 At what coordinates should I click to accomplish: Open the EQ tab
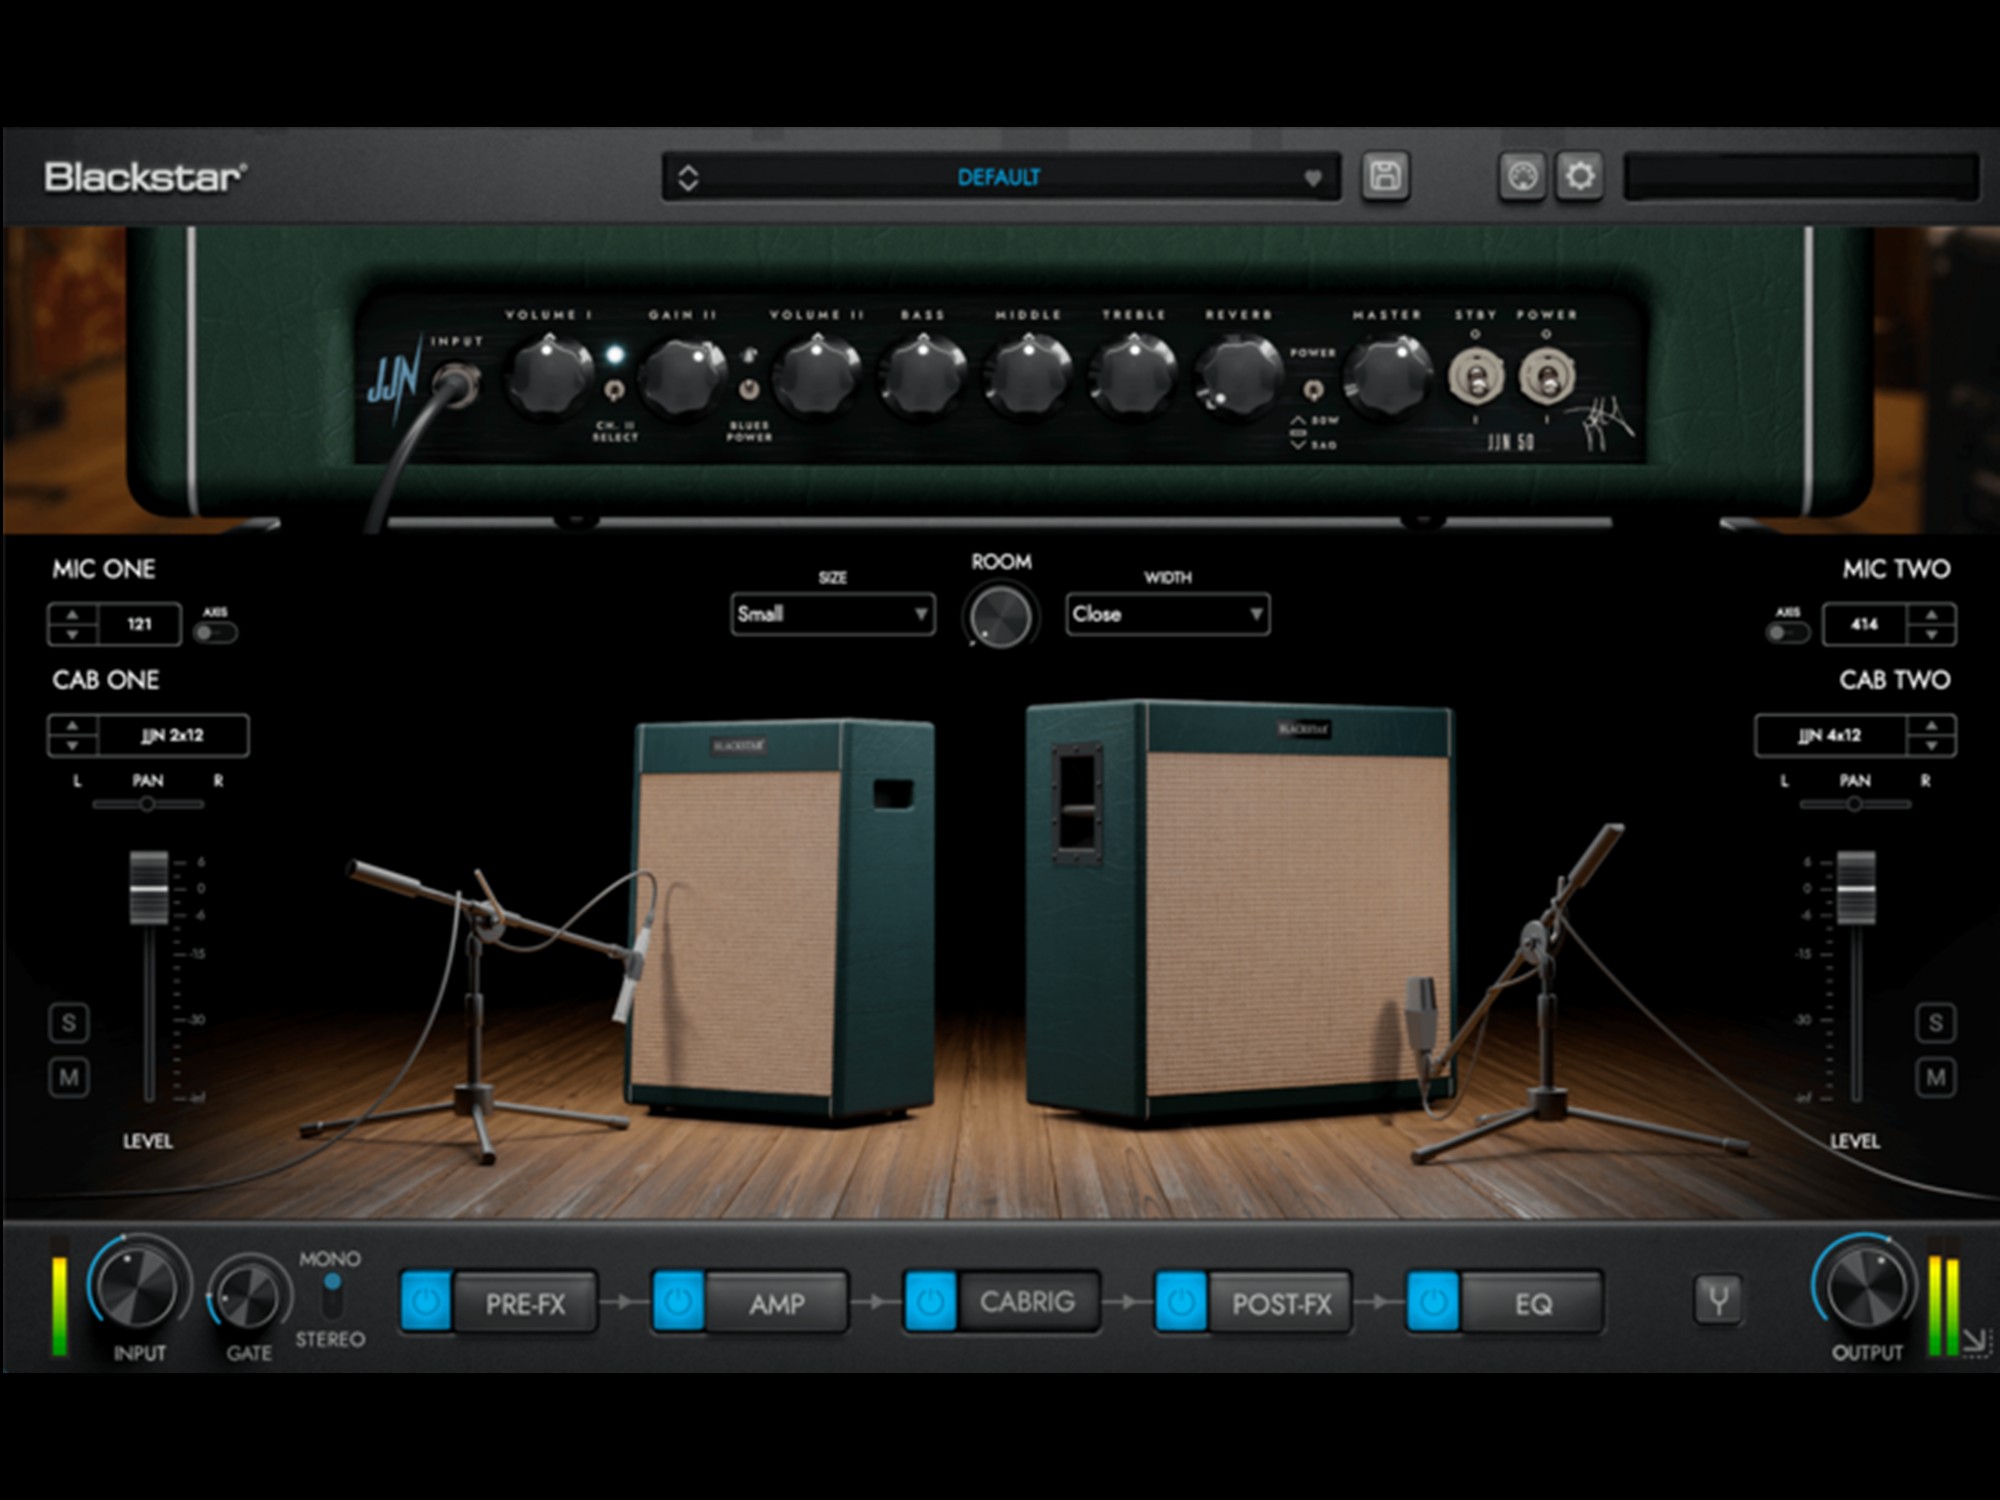pos(1533,1303)
